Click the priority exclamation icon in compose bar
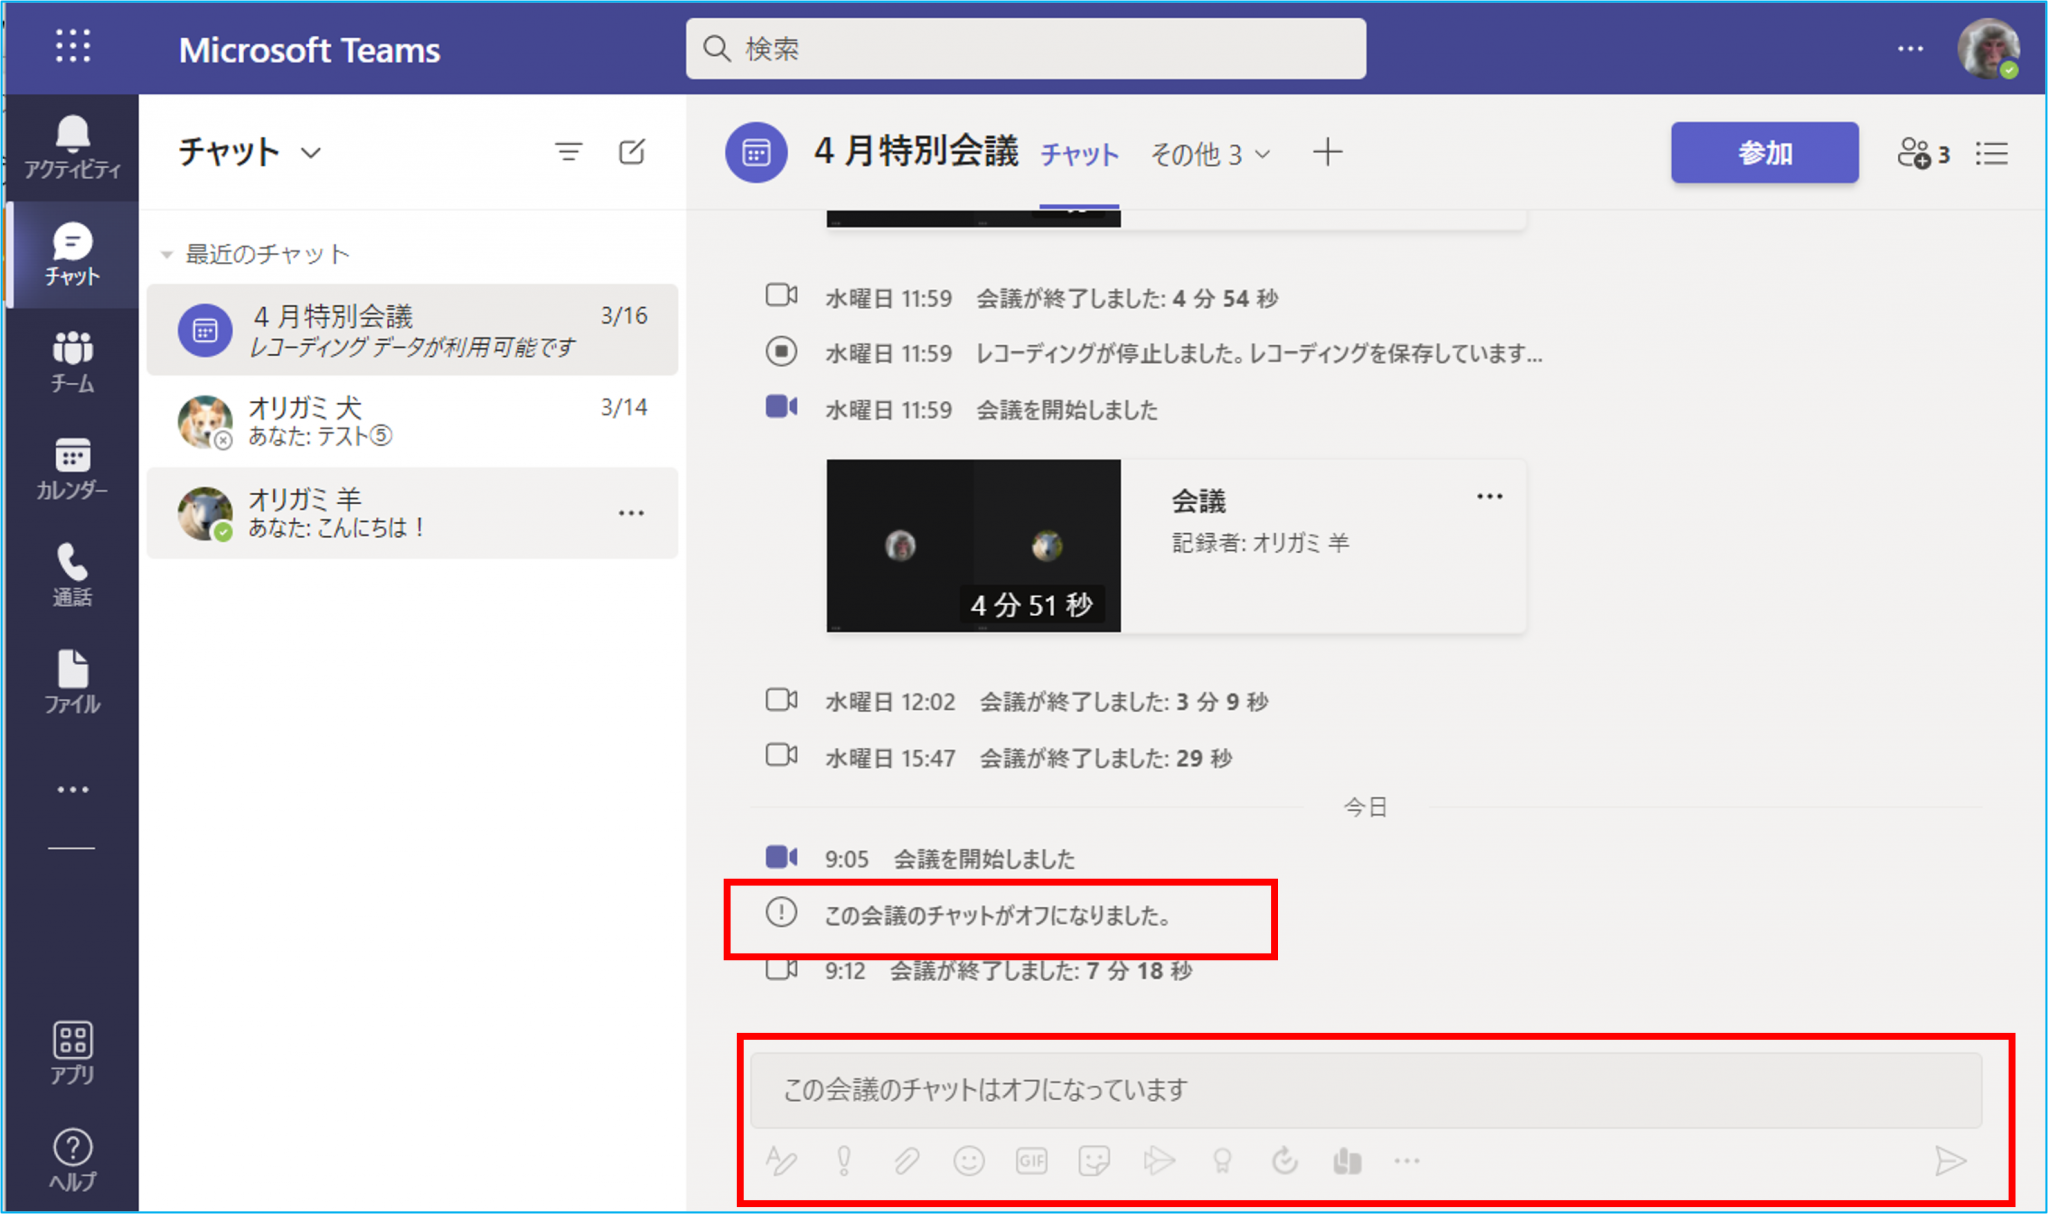 [844, 1160]
